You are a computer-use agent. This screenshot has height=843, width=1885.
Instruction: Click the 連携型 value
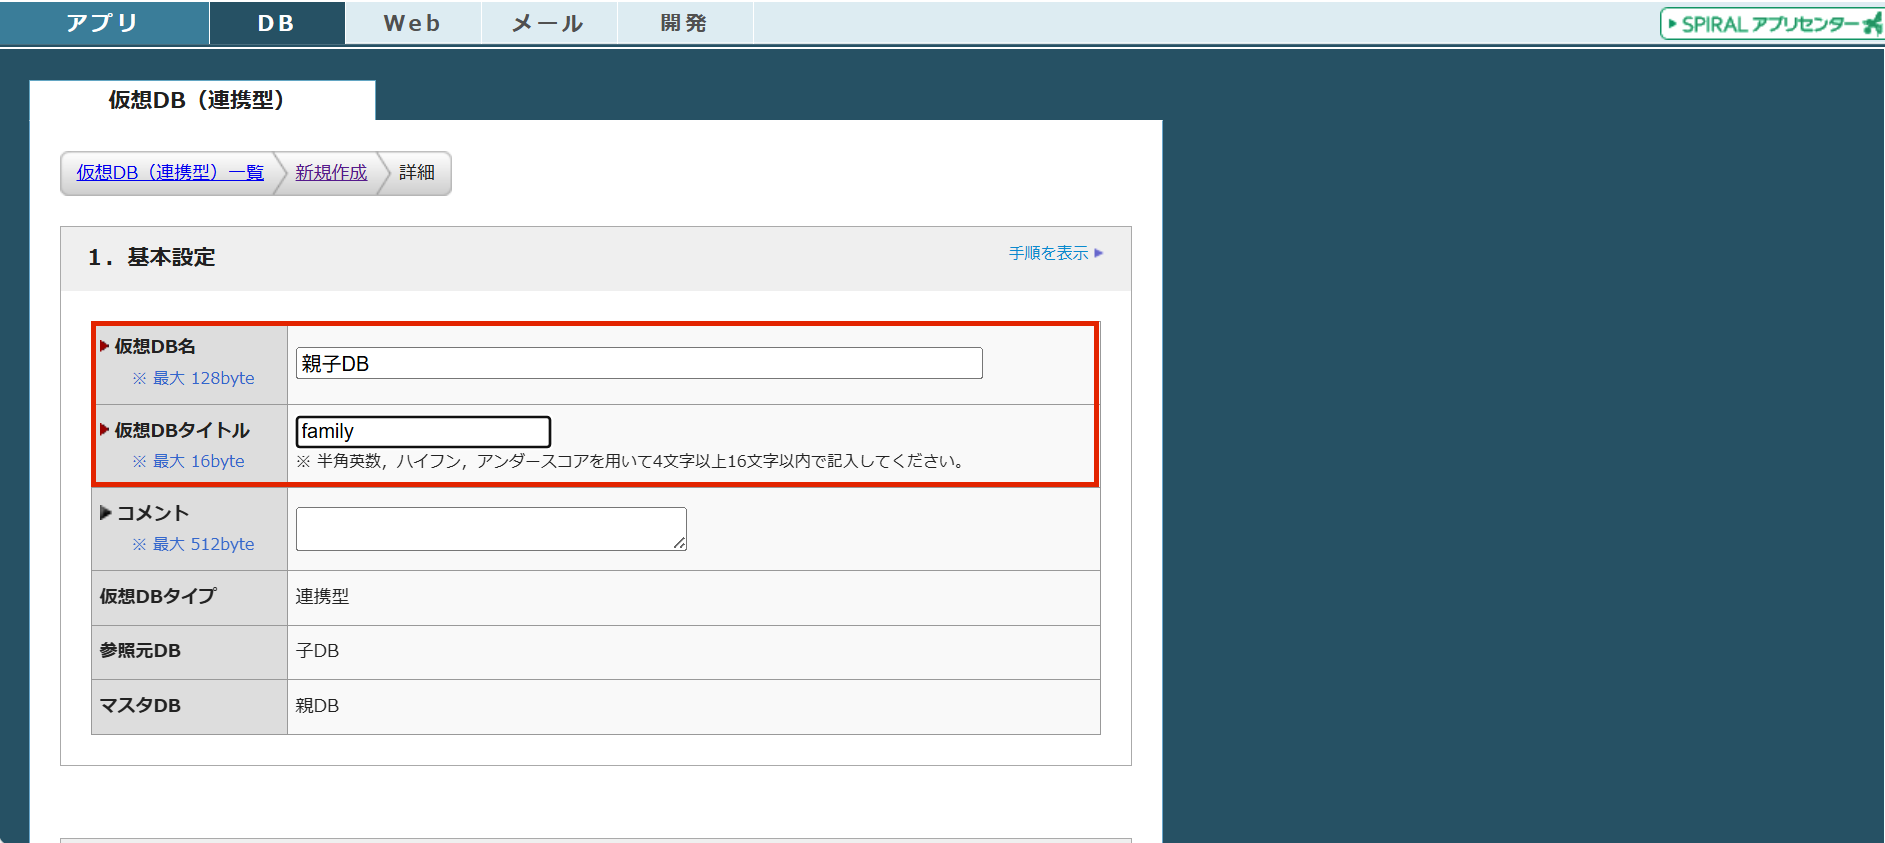[x=322, y=596]
